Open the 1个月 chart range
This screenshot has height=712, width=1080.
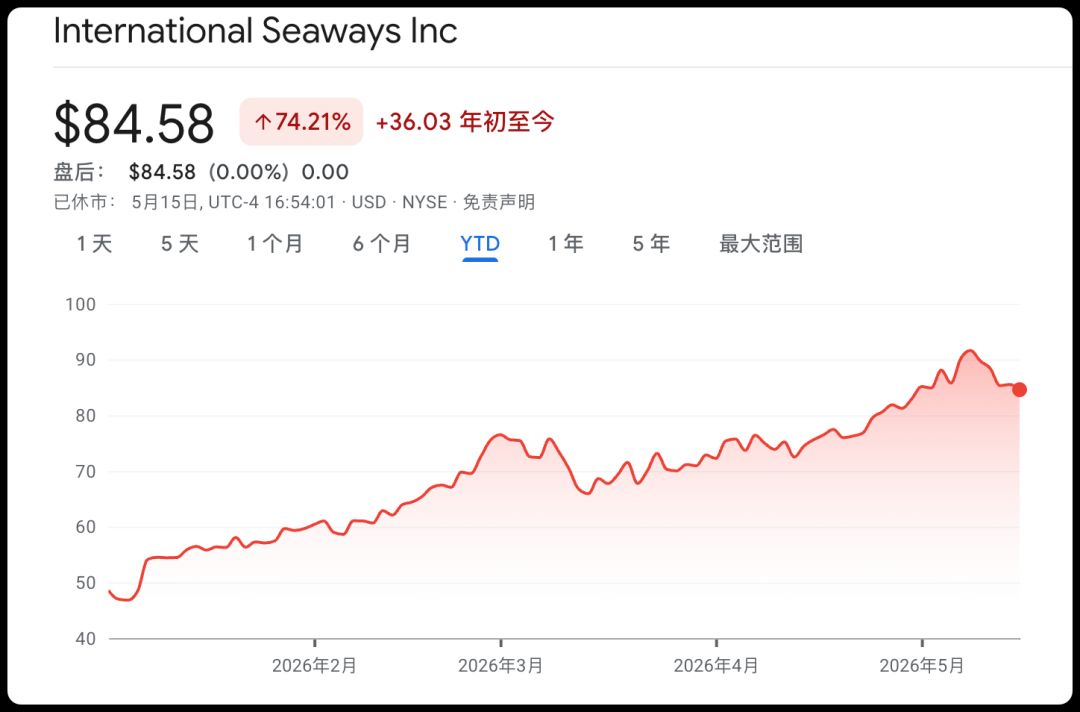[276, 244]
